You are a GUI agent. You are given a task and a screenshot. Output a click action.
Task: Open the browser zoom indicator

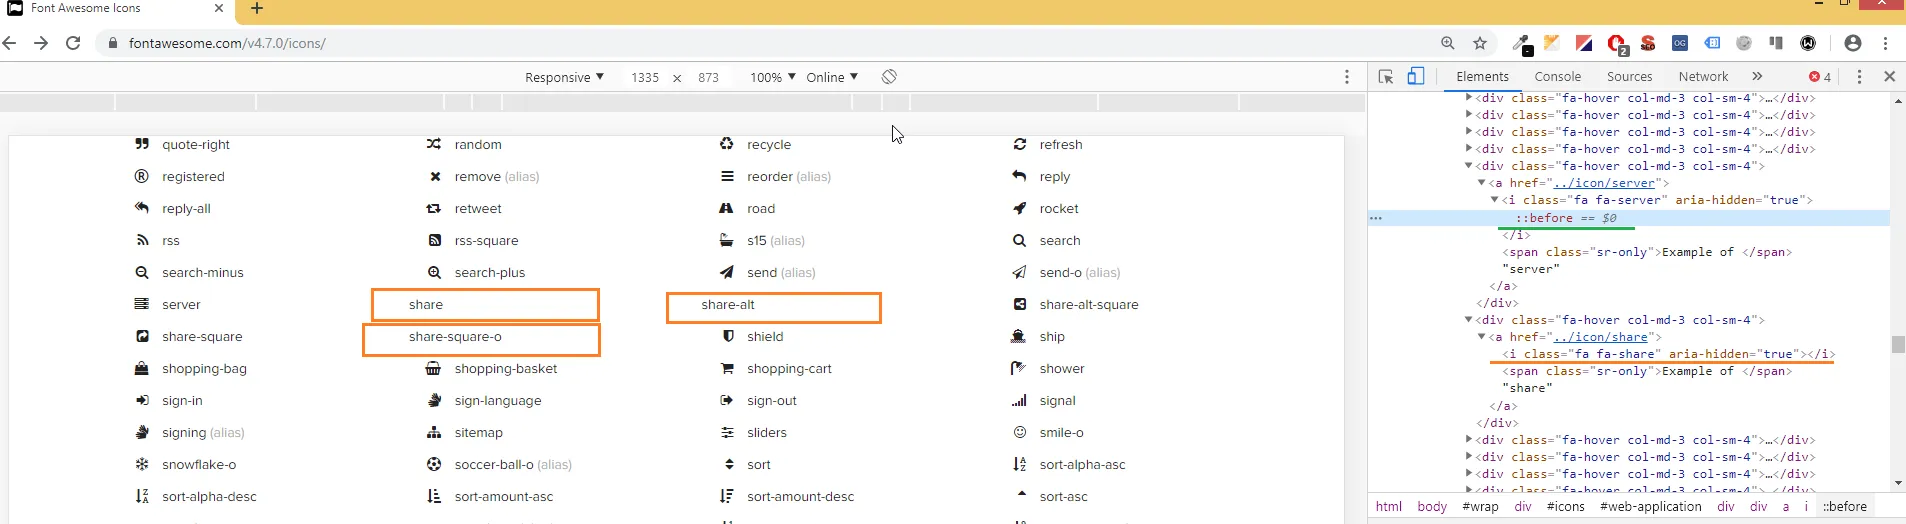[1447, 43]
